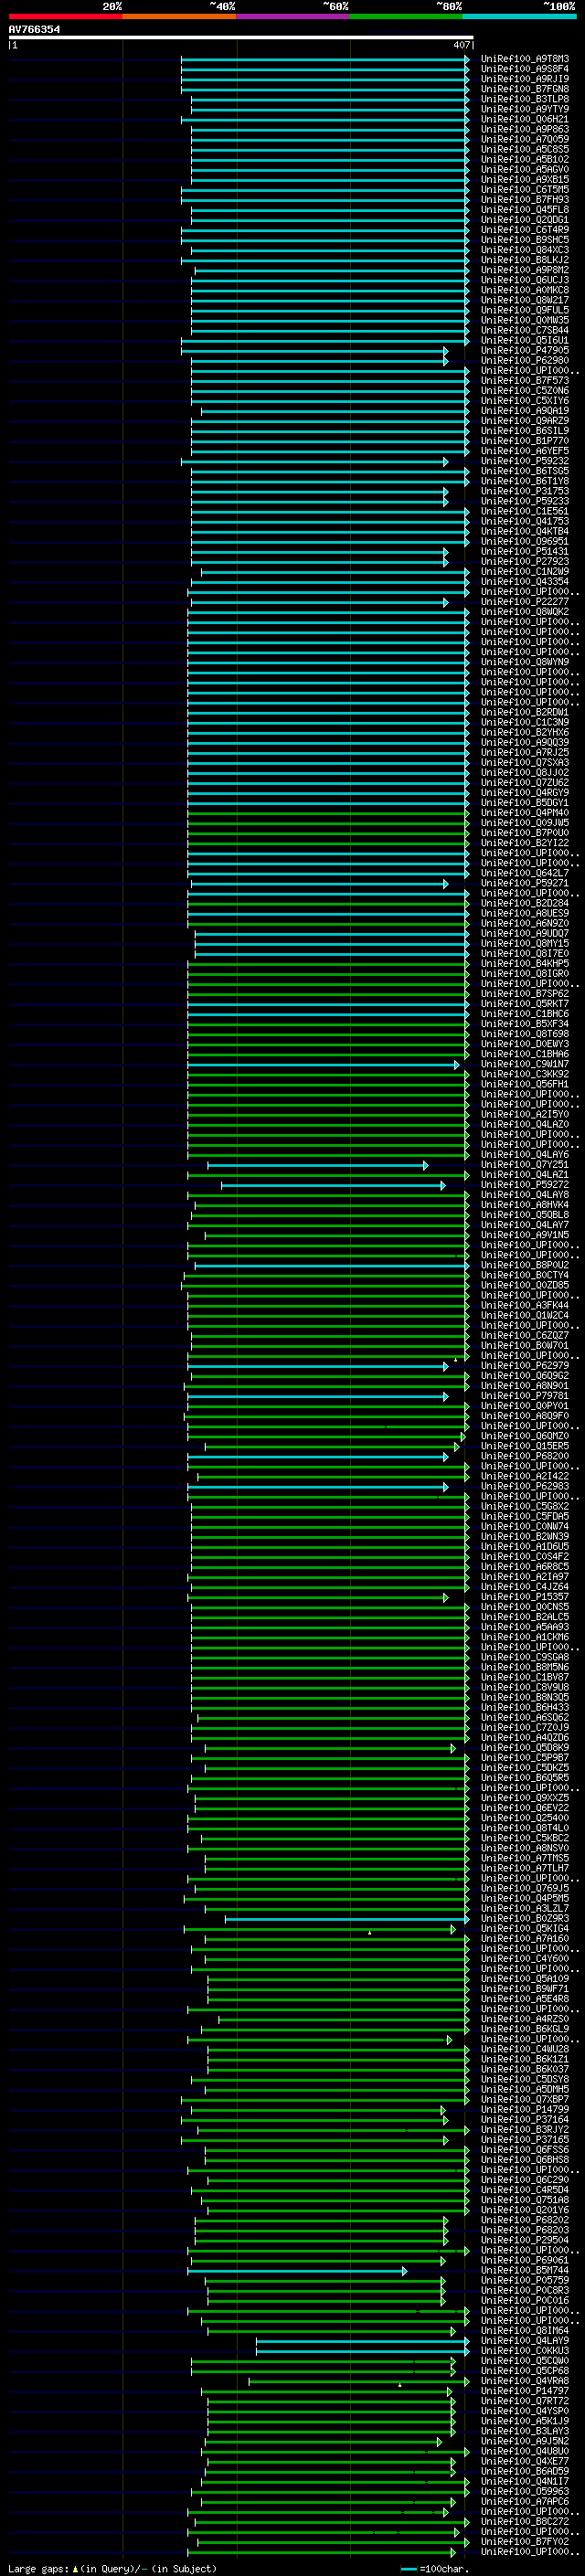Click the UniRef100_Q15ER5 label
The height and width of the screenshot is (2576, 585).
pos(525,1446)
